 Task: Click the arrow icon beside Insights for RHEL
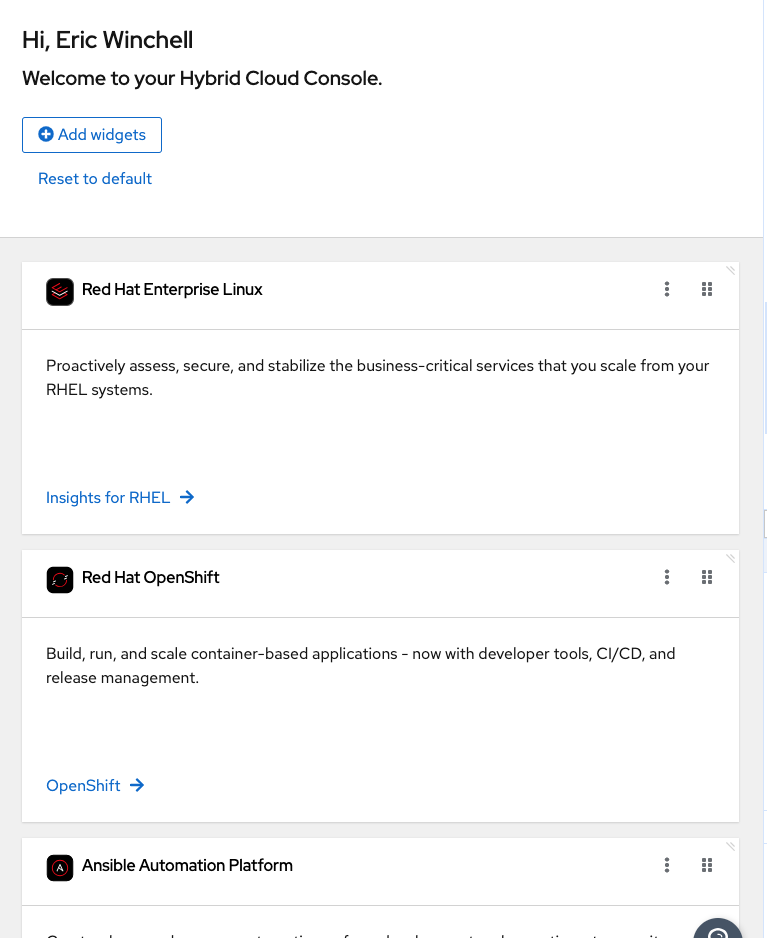[x=187, y=498]
